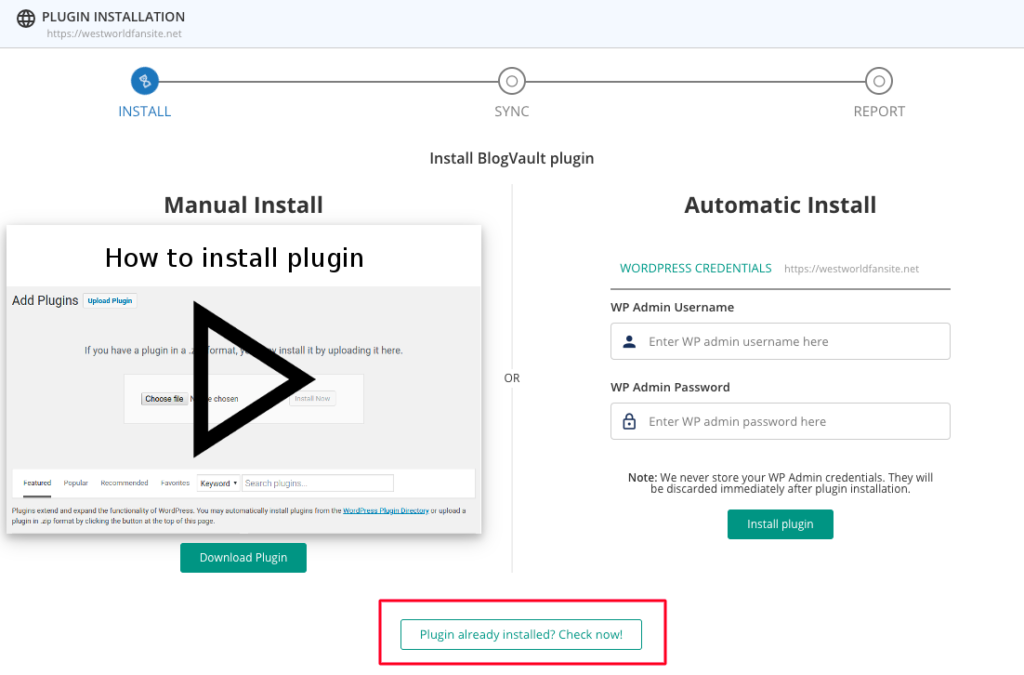Viewport: 1024px width, 675px height.
Task: Focus the WP Admin Password field
Action: pos(780,422)
